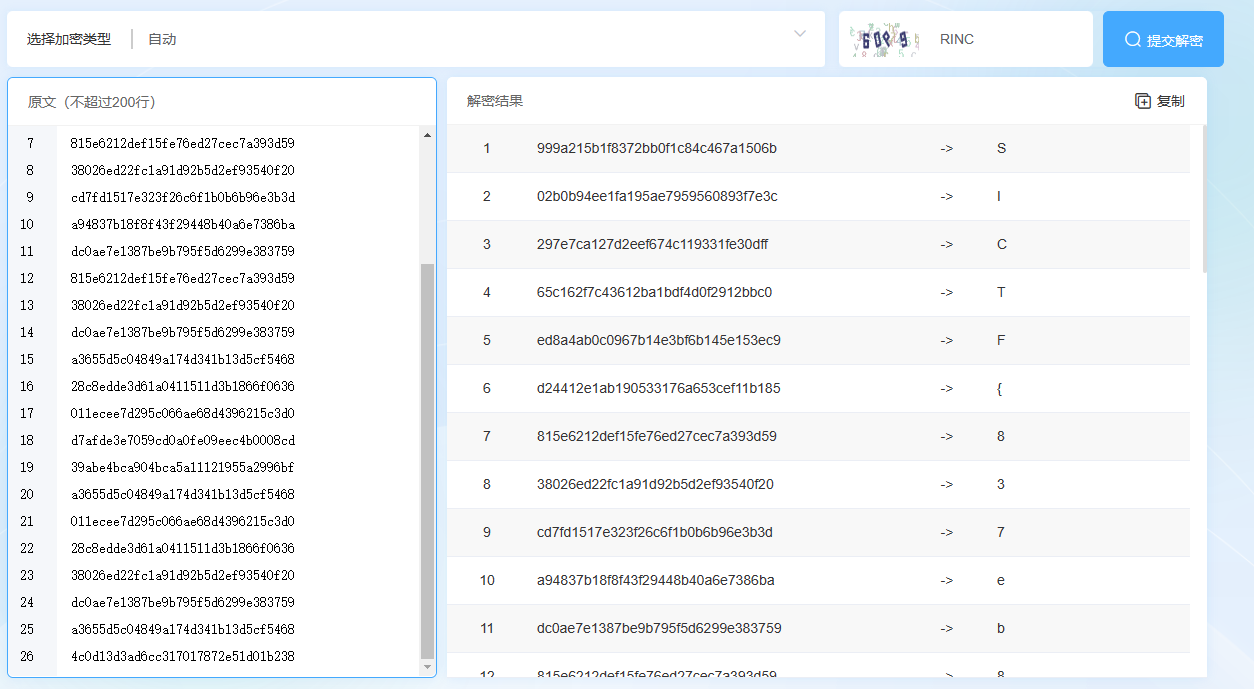
Task: Copy results with the 复制 button
Action: pos(1160,101)
